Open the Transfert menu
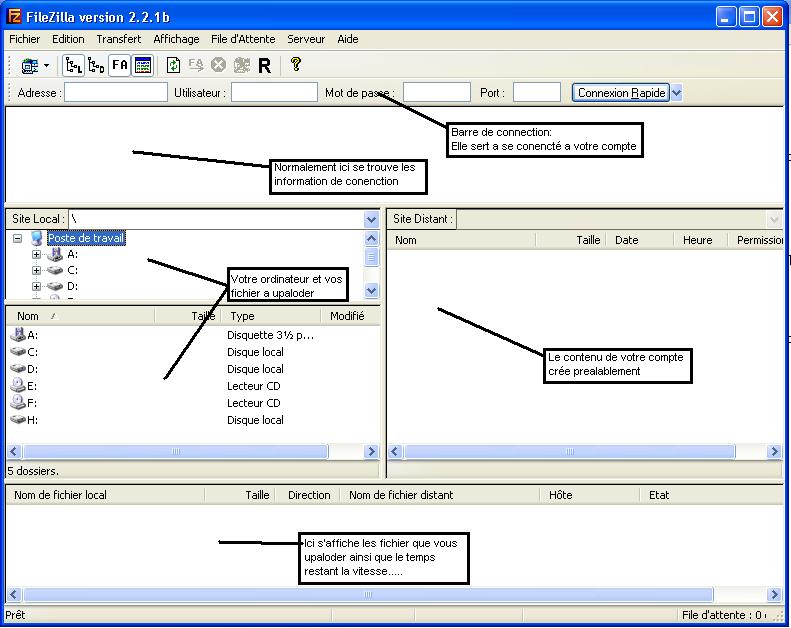This screenshot has height=628, width=791. (x=119, y=39)
